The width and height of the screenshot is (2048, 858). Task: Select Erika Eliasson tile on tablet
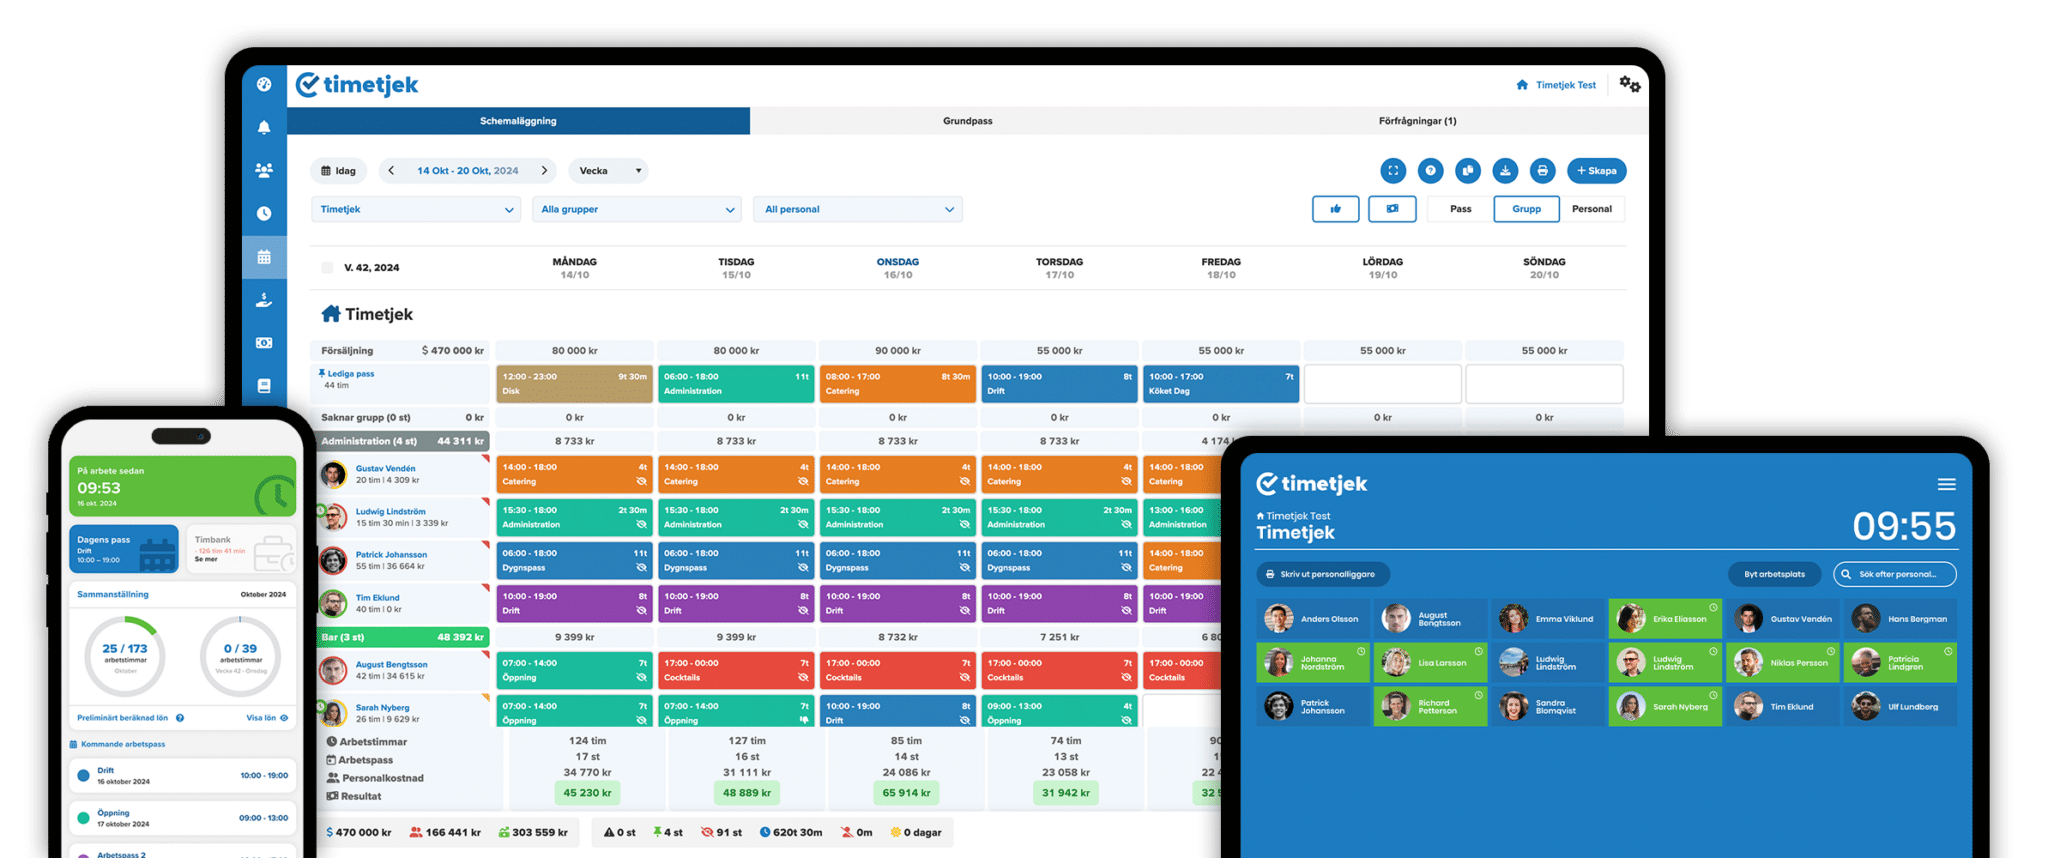(x=1665, y=619)
